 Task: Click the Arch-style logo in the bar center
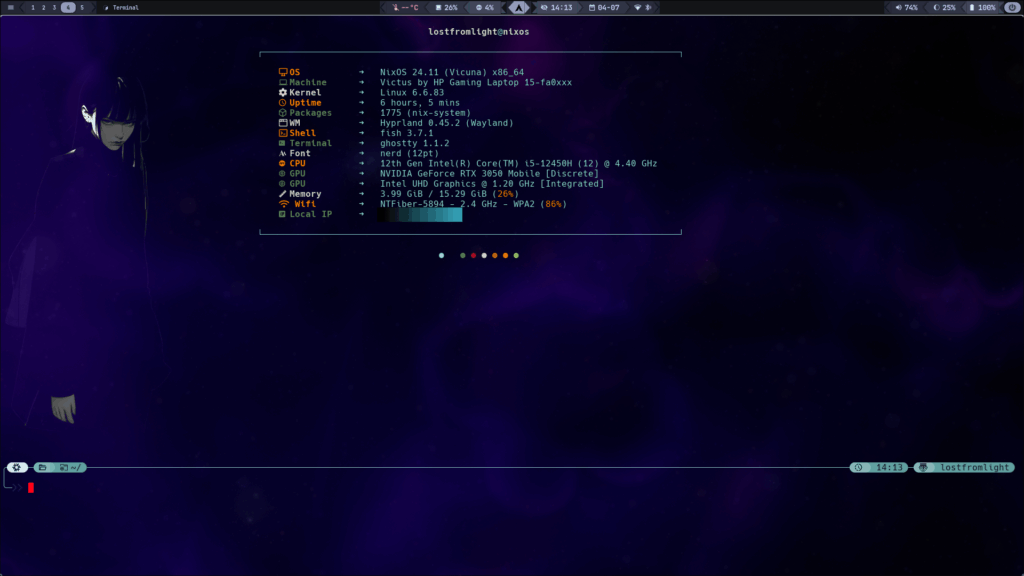pos(519,7)
